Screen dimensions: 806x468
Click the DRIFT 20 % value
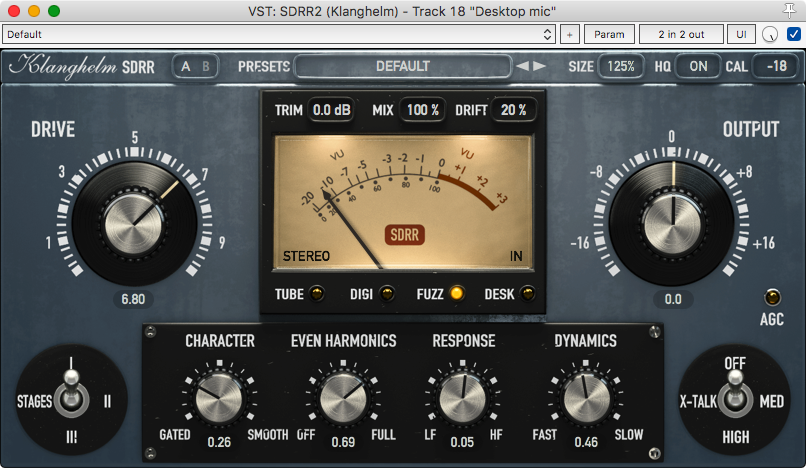[514, 110]
